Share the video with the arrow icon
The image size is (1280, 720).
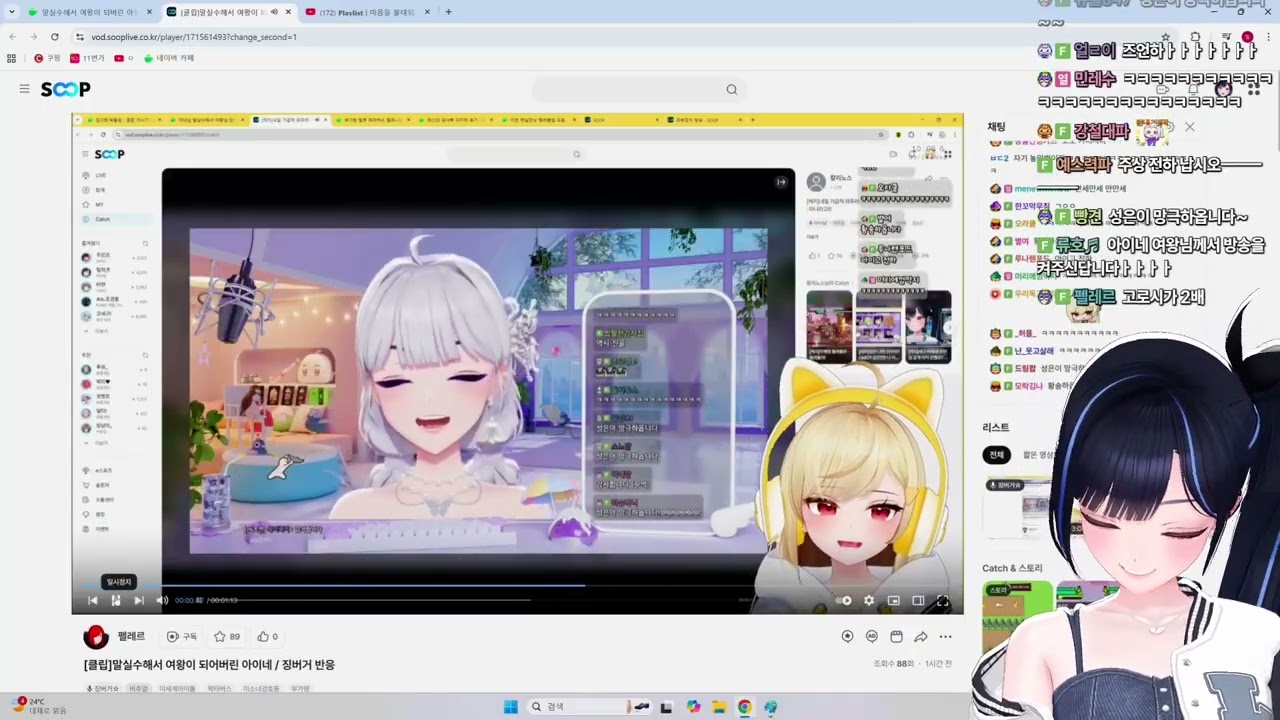click(x=921, y=636)
